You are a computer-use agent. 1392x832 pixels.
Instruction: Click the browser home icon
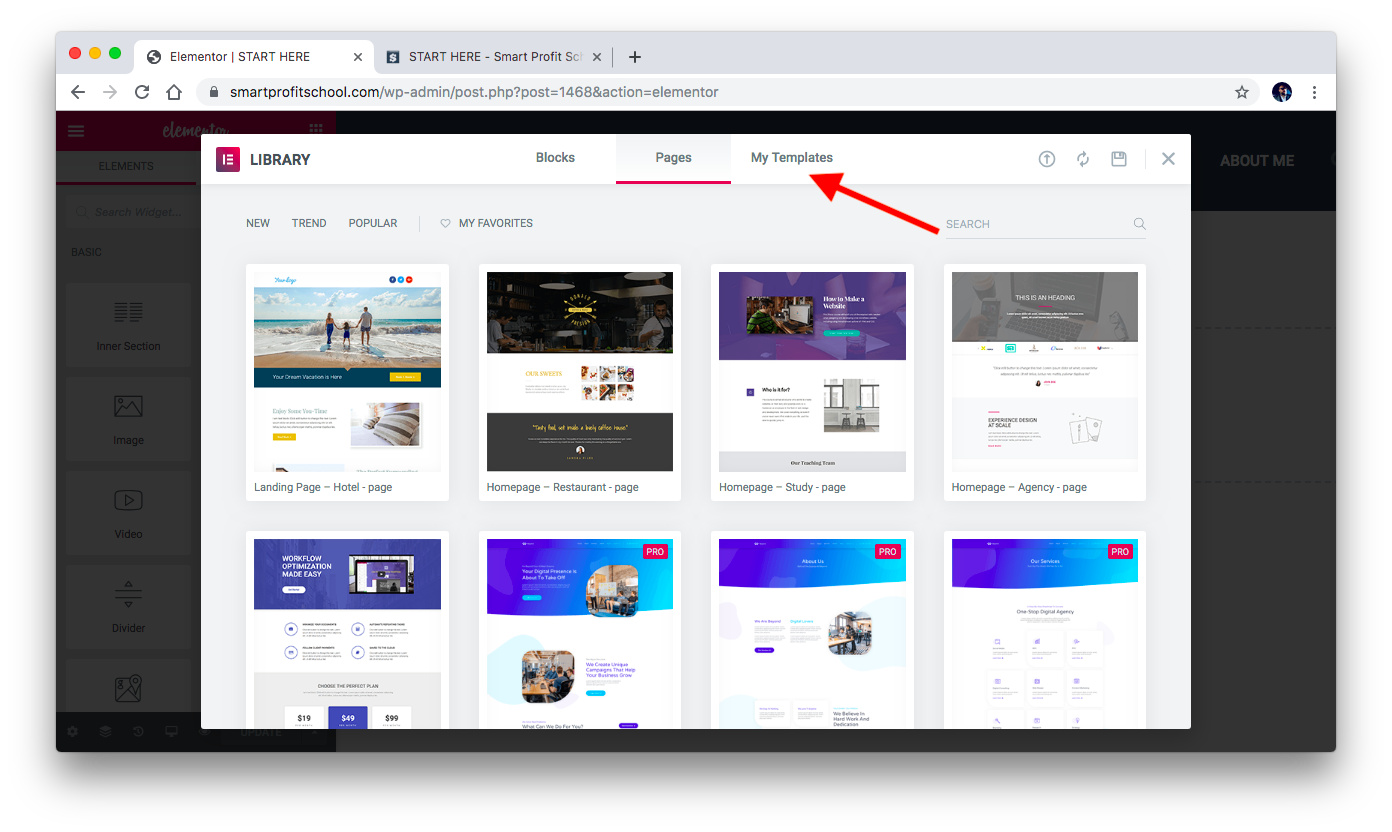174,92
